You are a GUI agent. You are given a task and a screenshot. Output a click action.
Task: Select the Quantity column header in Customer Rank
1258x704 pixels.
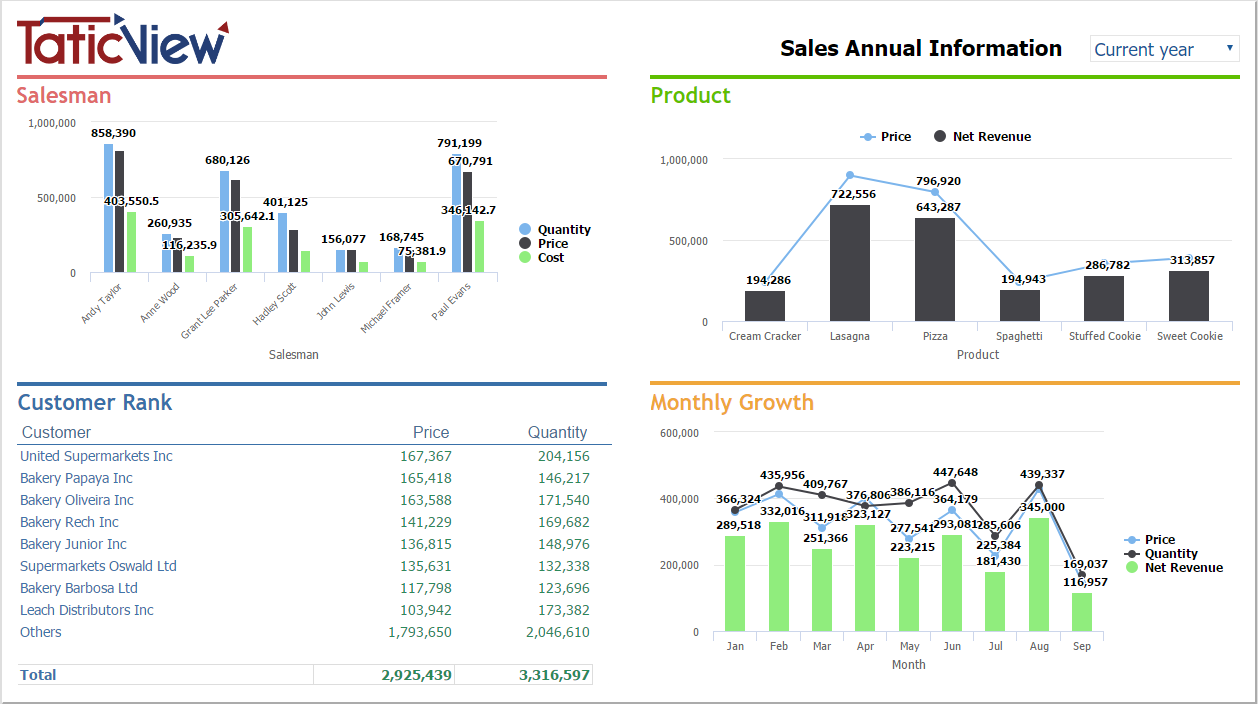tap(558, 432)
